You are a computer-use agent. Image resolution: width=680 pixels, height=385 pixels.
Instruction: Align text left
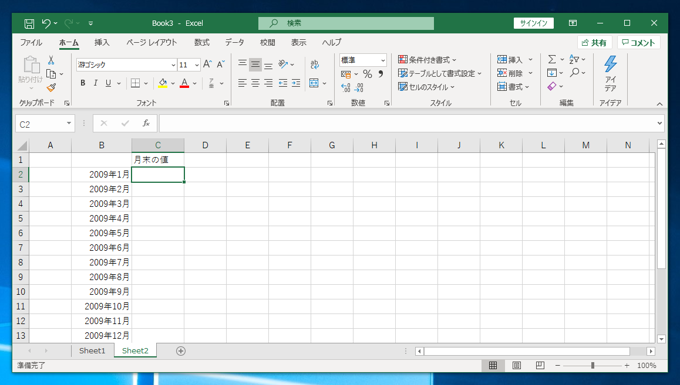click(x=242, y=83)
